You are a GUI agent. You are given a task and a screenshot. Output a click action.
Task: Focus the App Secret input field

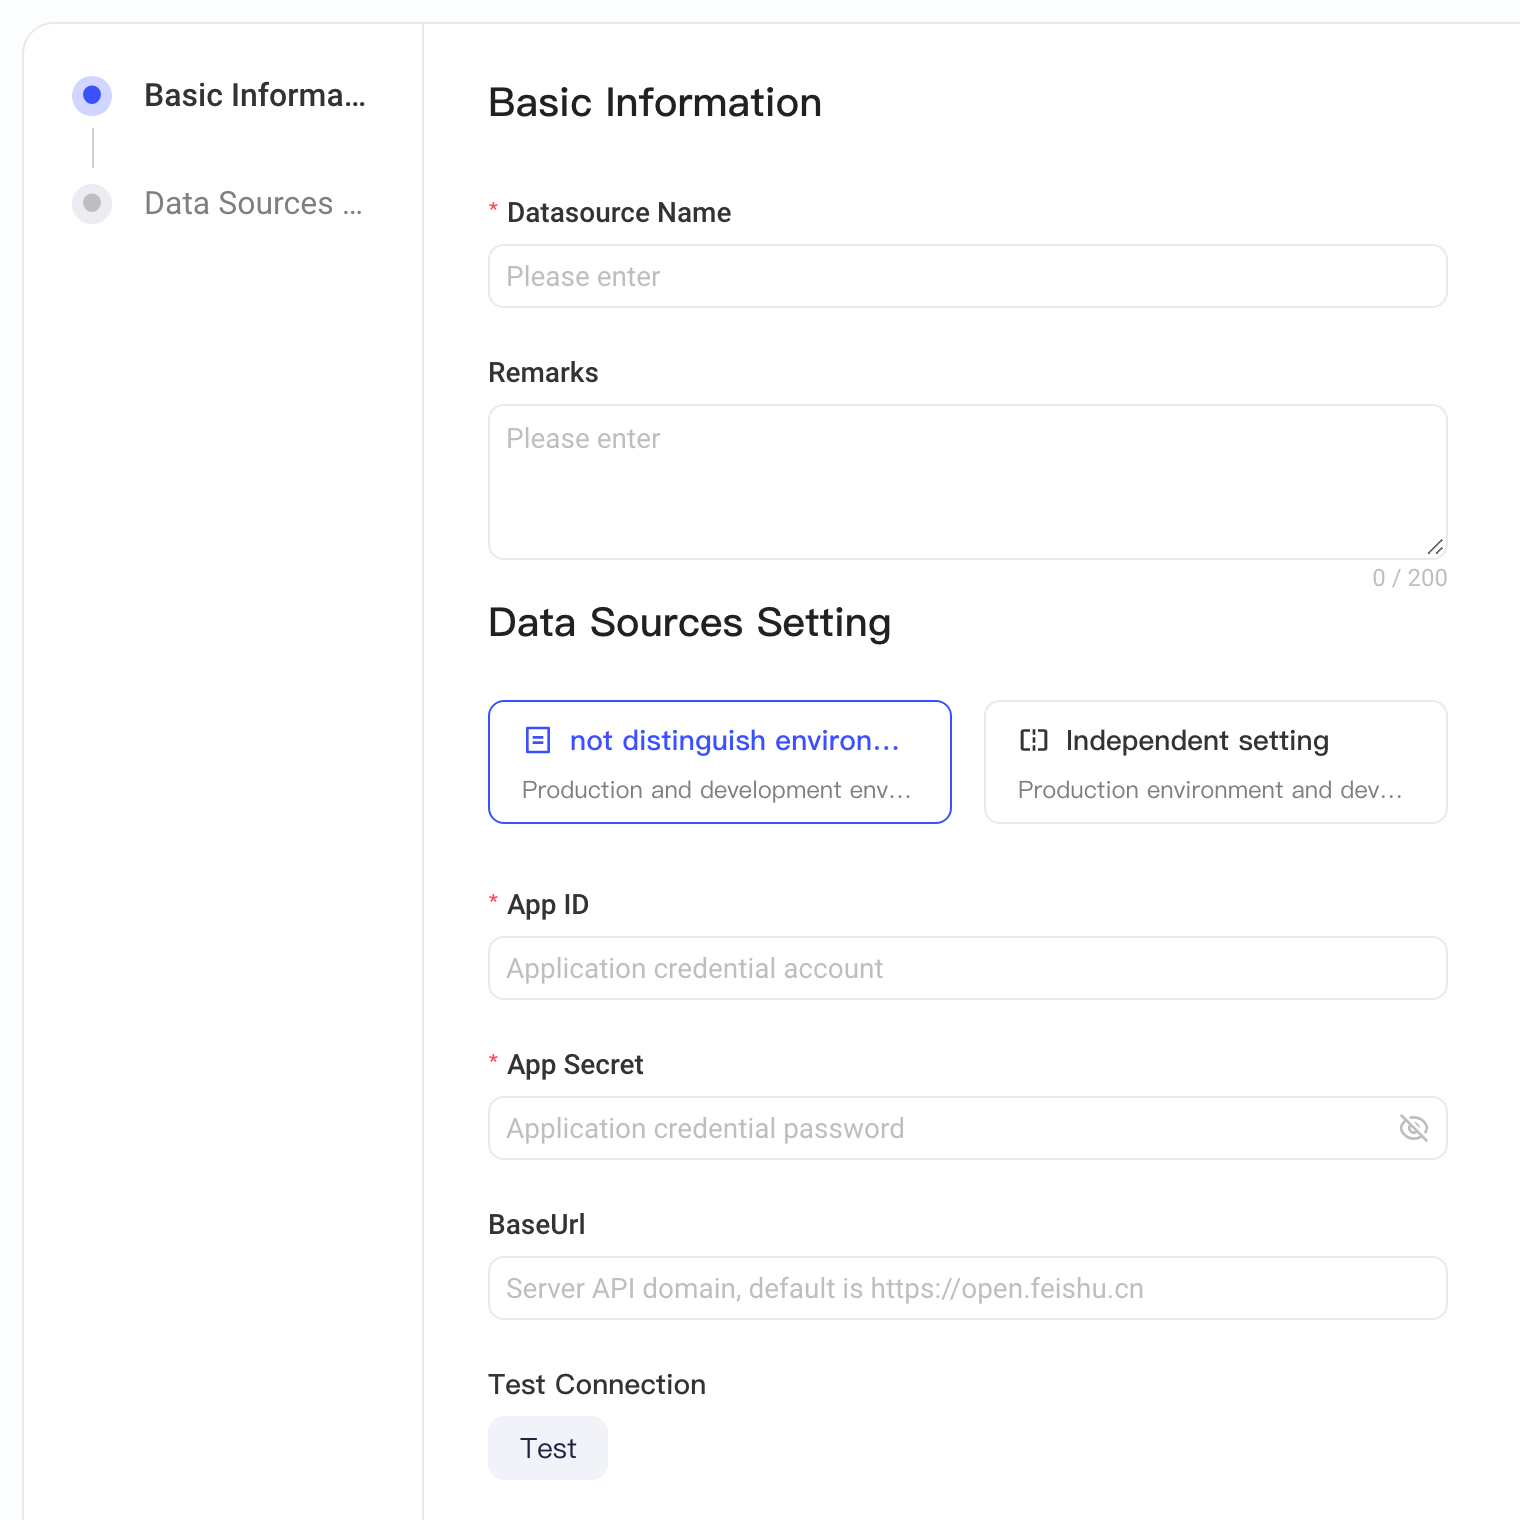pyautogui.click(x=968, y=1128)
